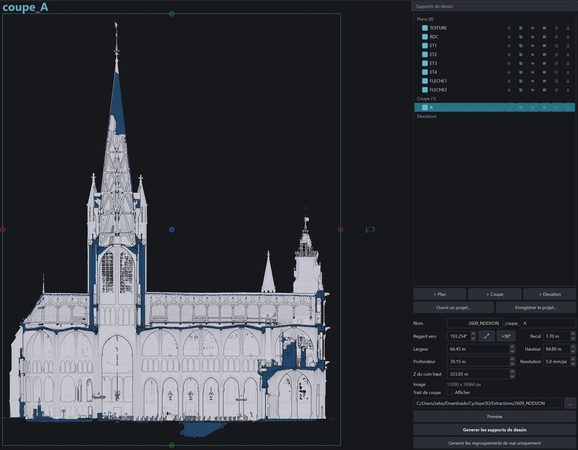Click the first action icon in the FLECHE1 row
Viewport: 578px width, 450px height.
[509, 81]
